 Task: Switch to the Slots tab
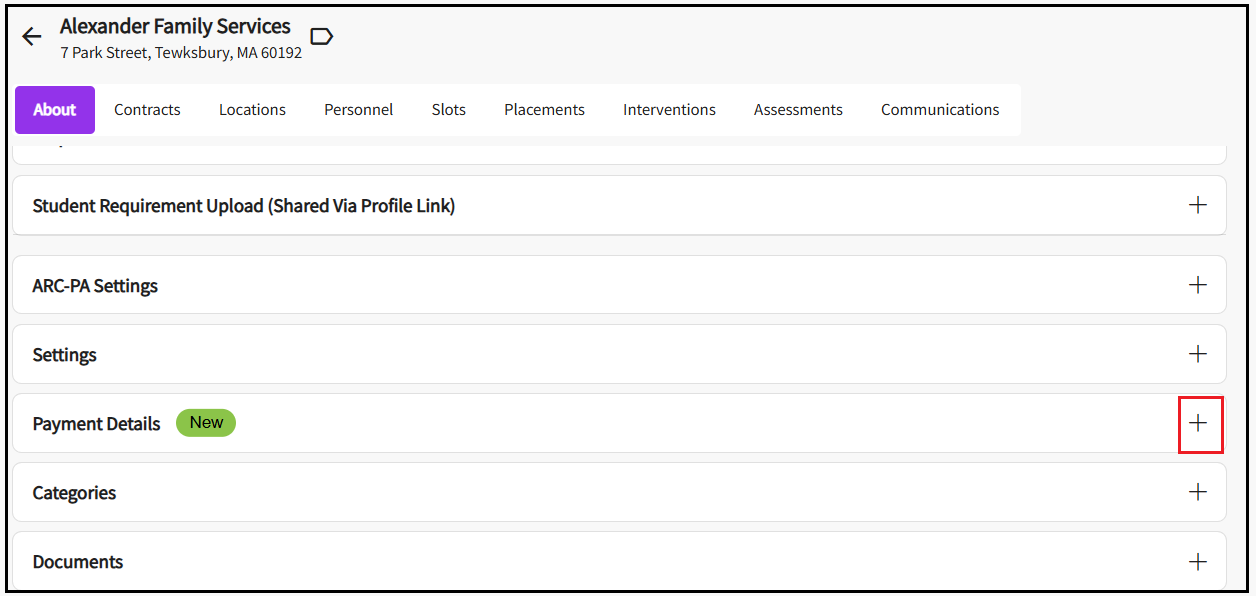449,110
